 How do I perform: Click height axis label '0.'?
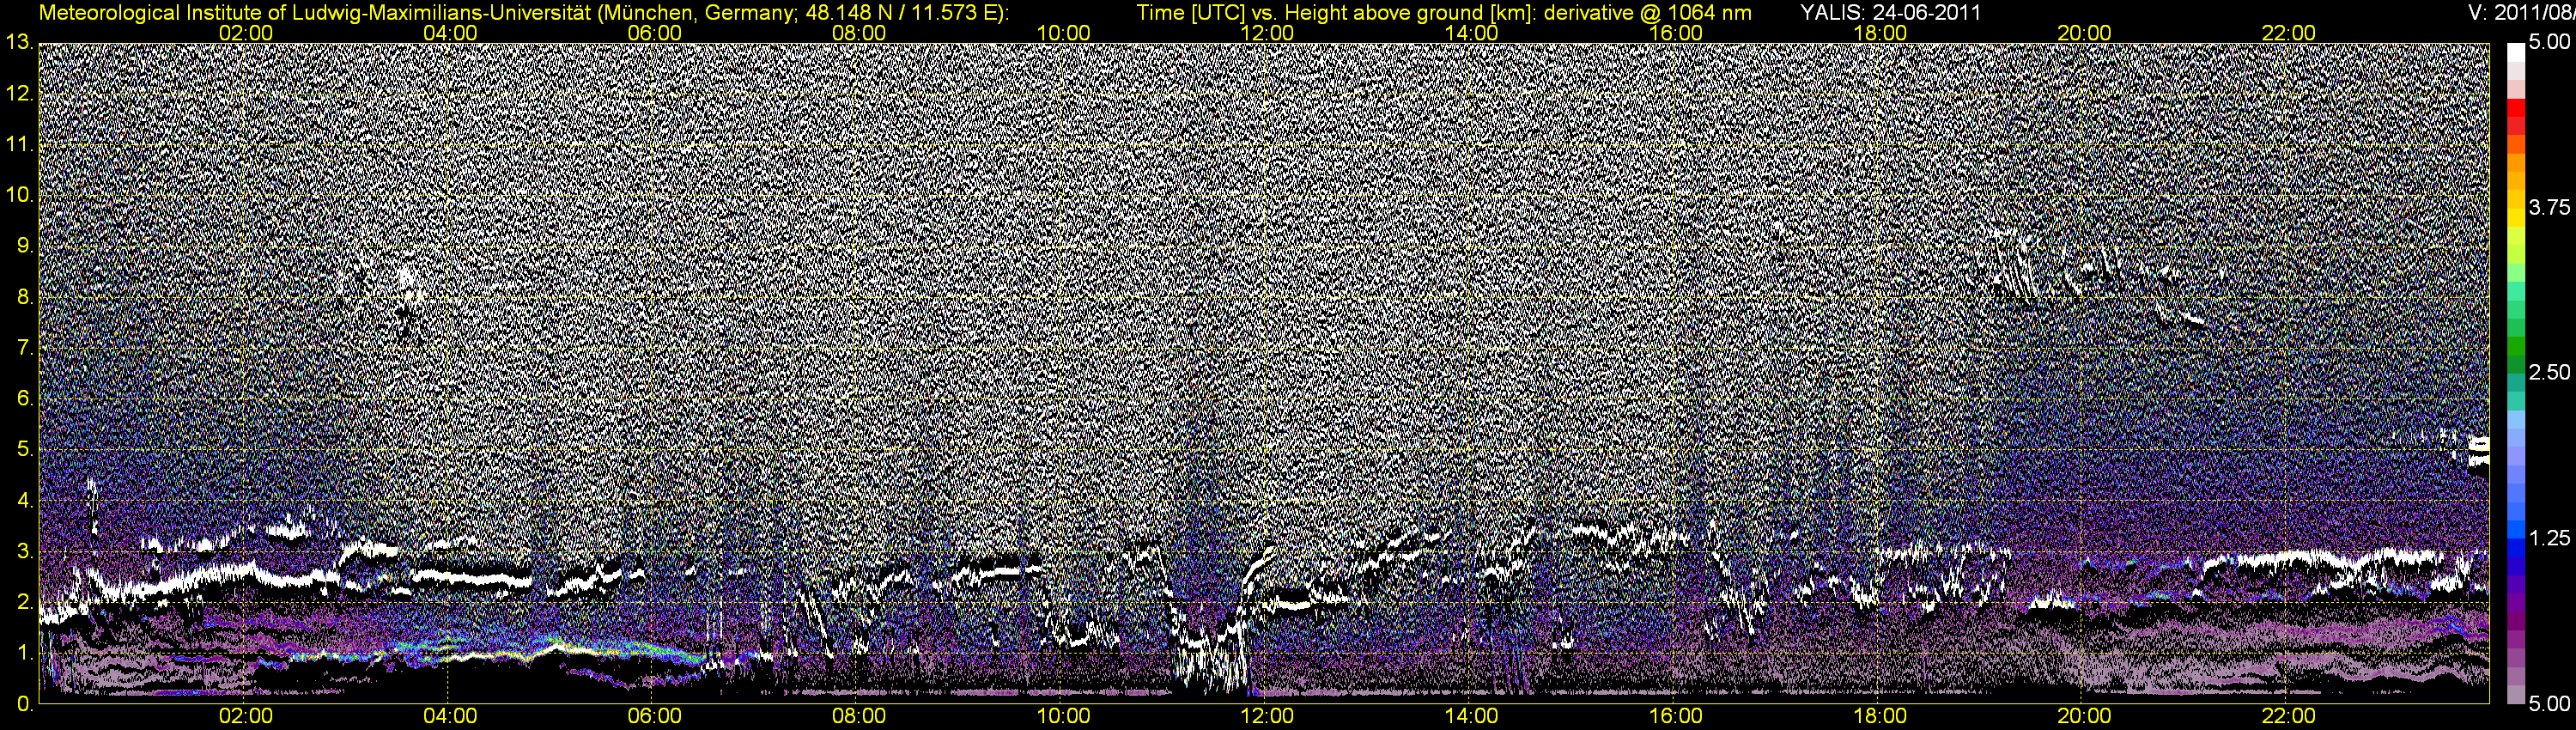[25, 705]
